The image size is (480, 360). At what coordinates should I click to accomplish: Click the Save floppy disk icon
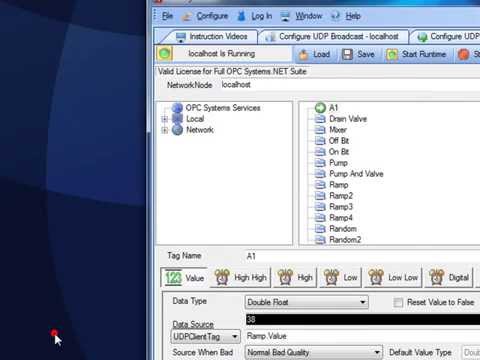(347, 54)
